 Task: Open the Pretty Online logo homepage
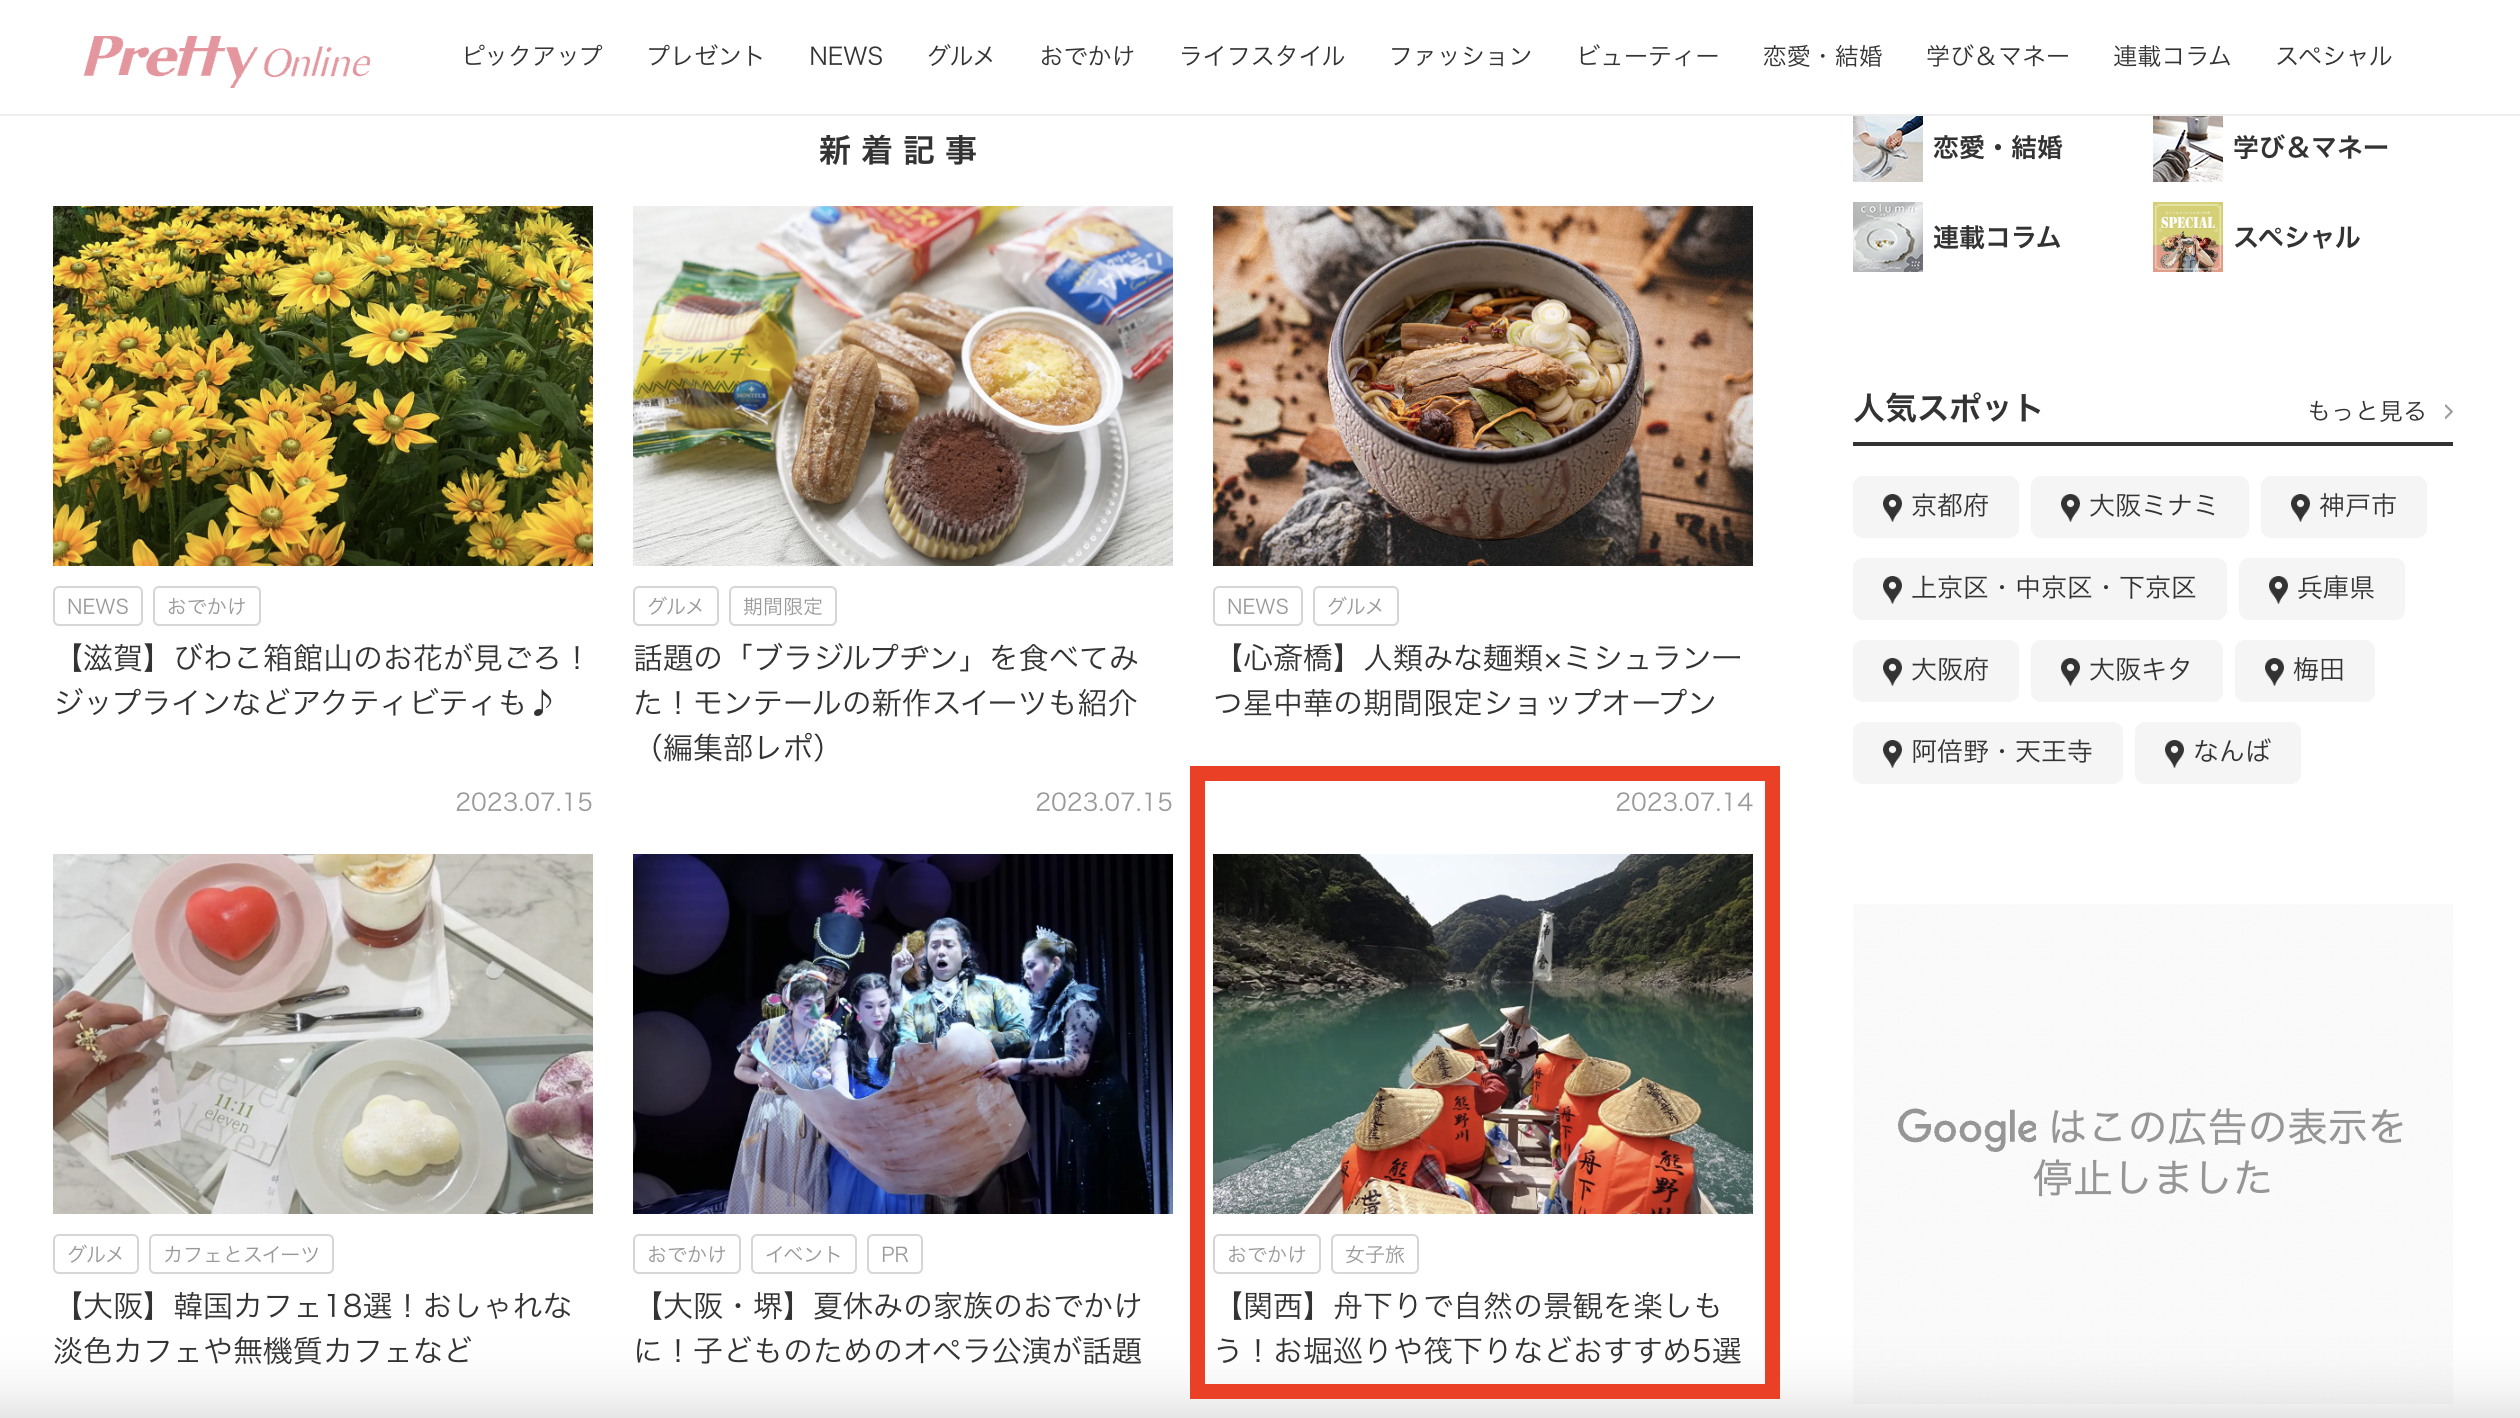[x=227, y=58]
